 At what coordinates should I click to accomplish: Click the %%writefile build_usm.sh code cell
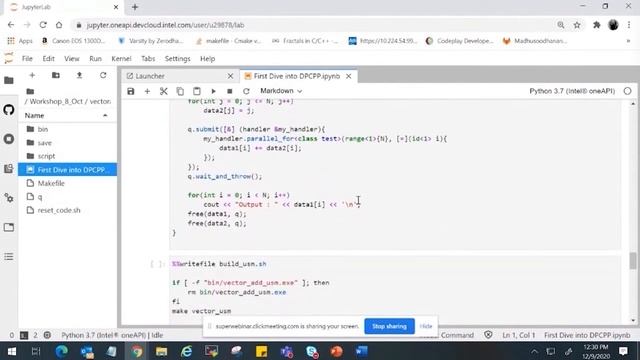click(x=395, y=287)
